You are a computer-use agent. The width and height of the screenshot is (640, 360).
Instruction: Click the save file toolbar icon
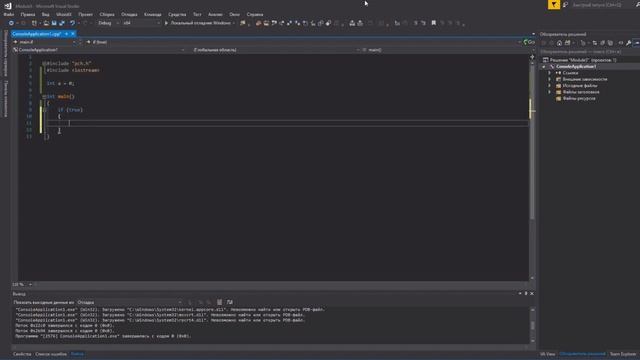pos(54,23)
